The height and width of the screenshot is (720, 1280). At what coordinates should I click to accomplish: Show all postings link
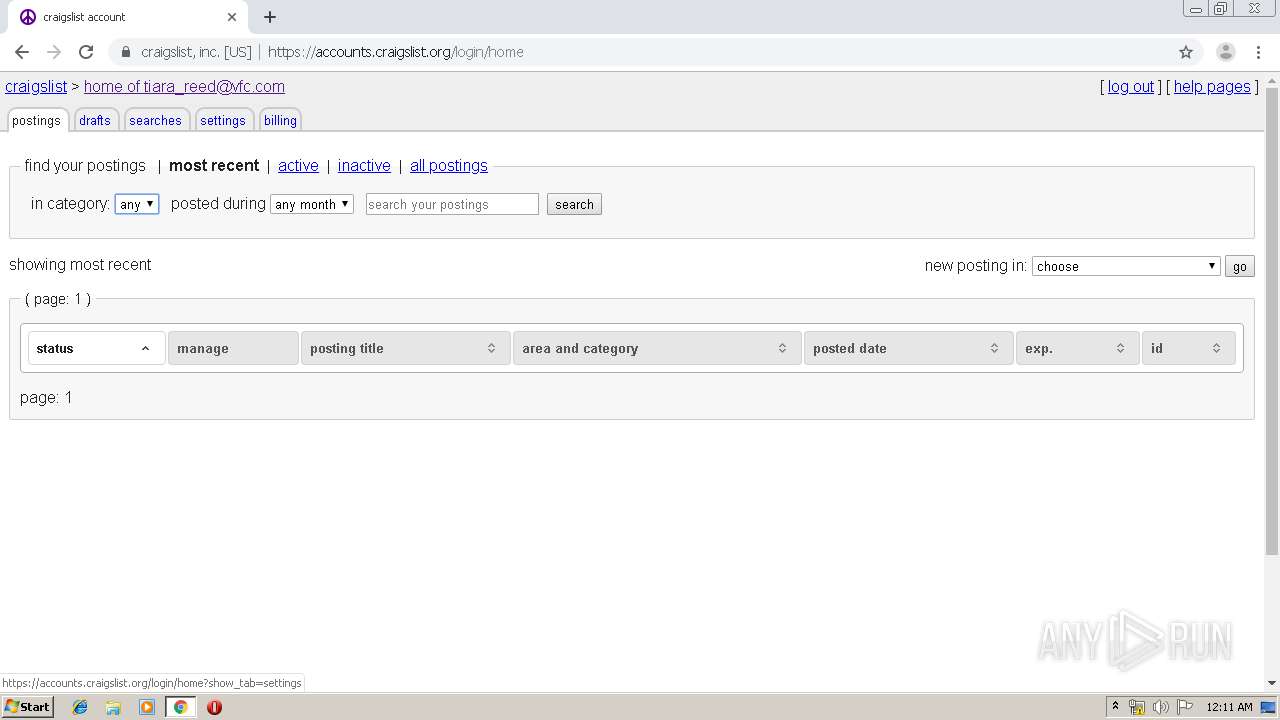tap(449, 165)
